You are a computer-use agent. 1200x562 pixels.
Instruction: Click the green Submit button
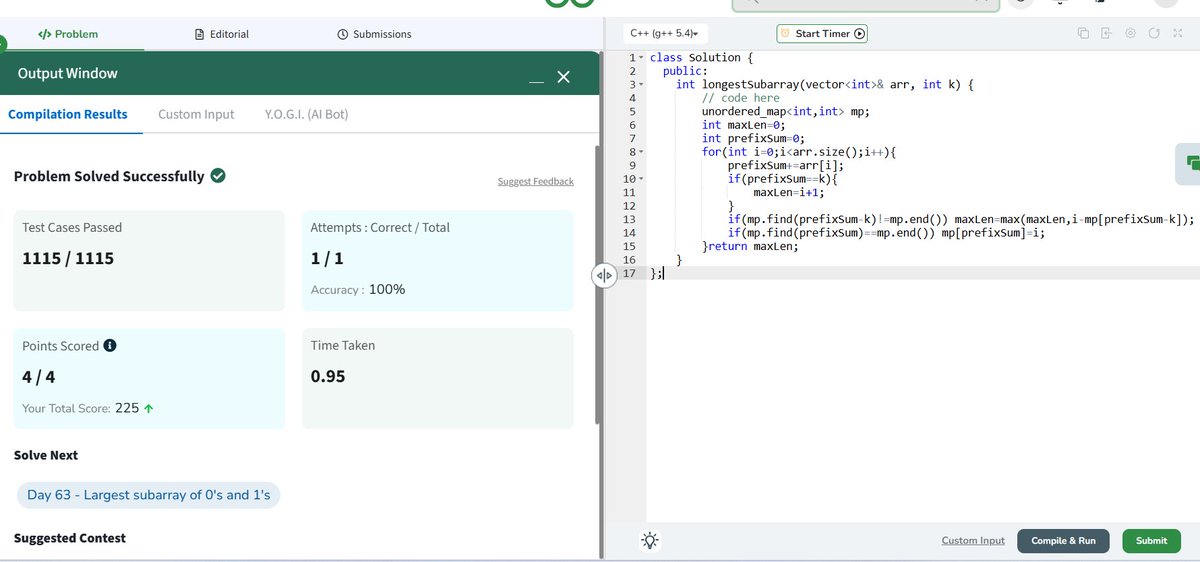click(x=1151, y=541)
